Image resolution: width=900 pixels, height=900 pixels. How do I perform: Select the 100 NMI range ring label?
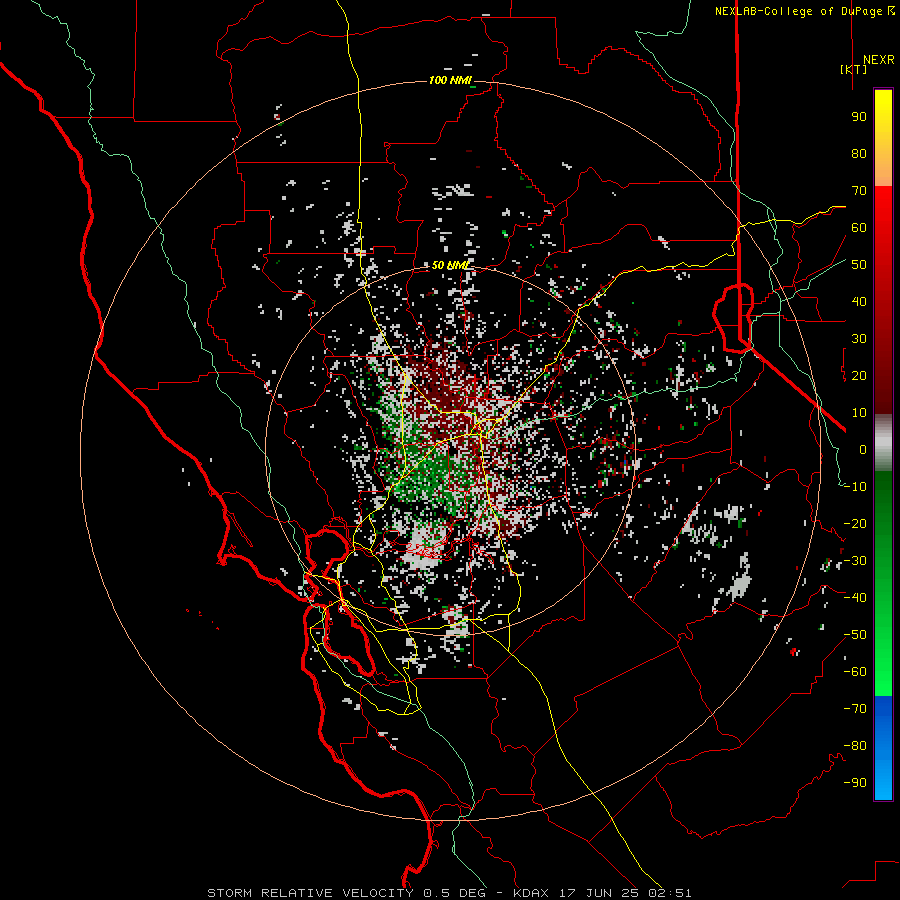[450, 80]
